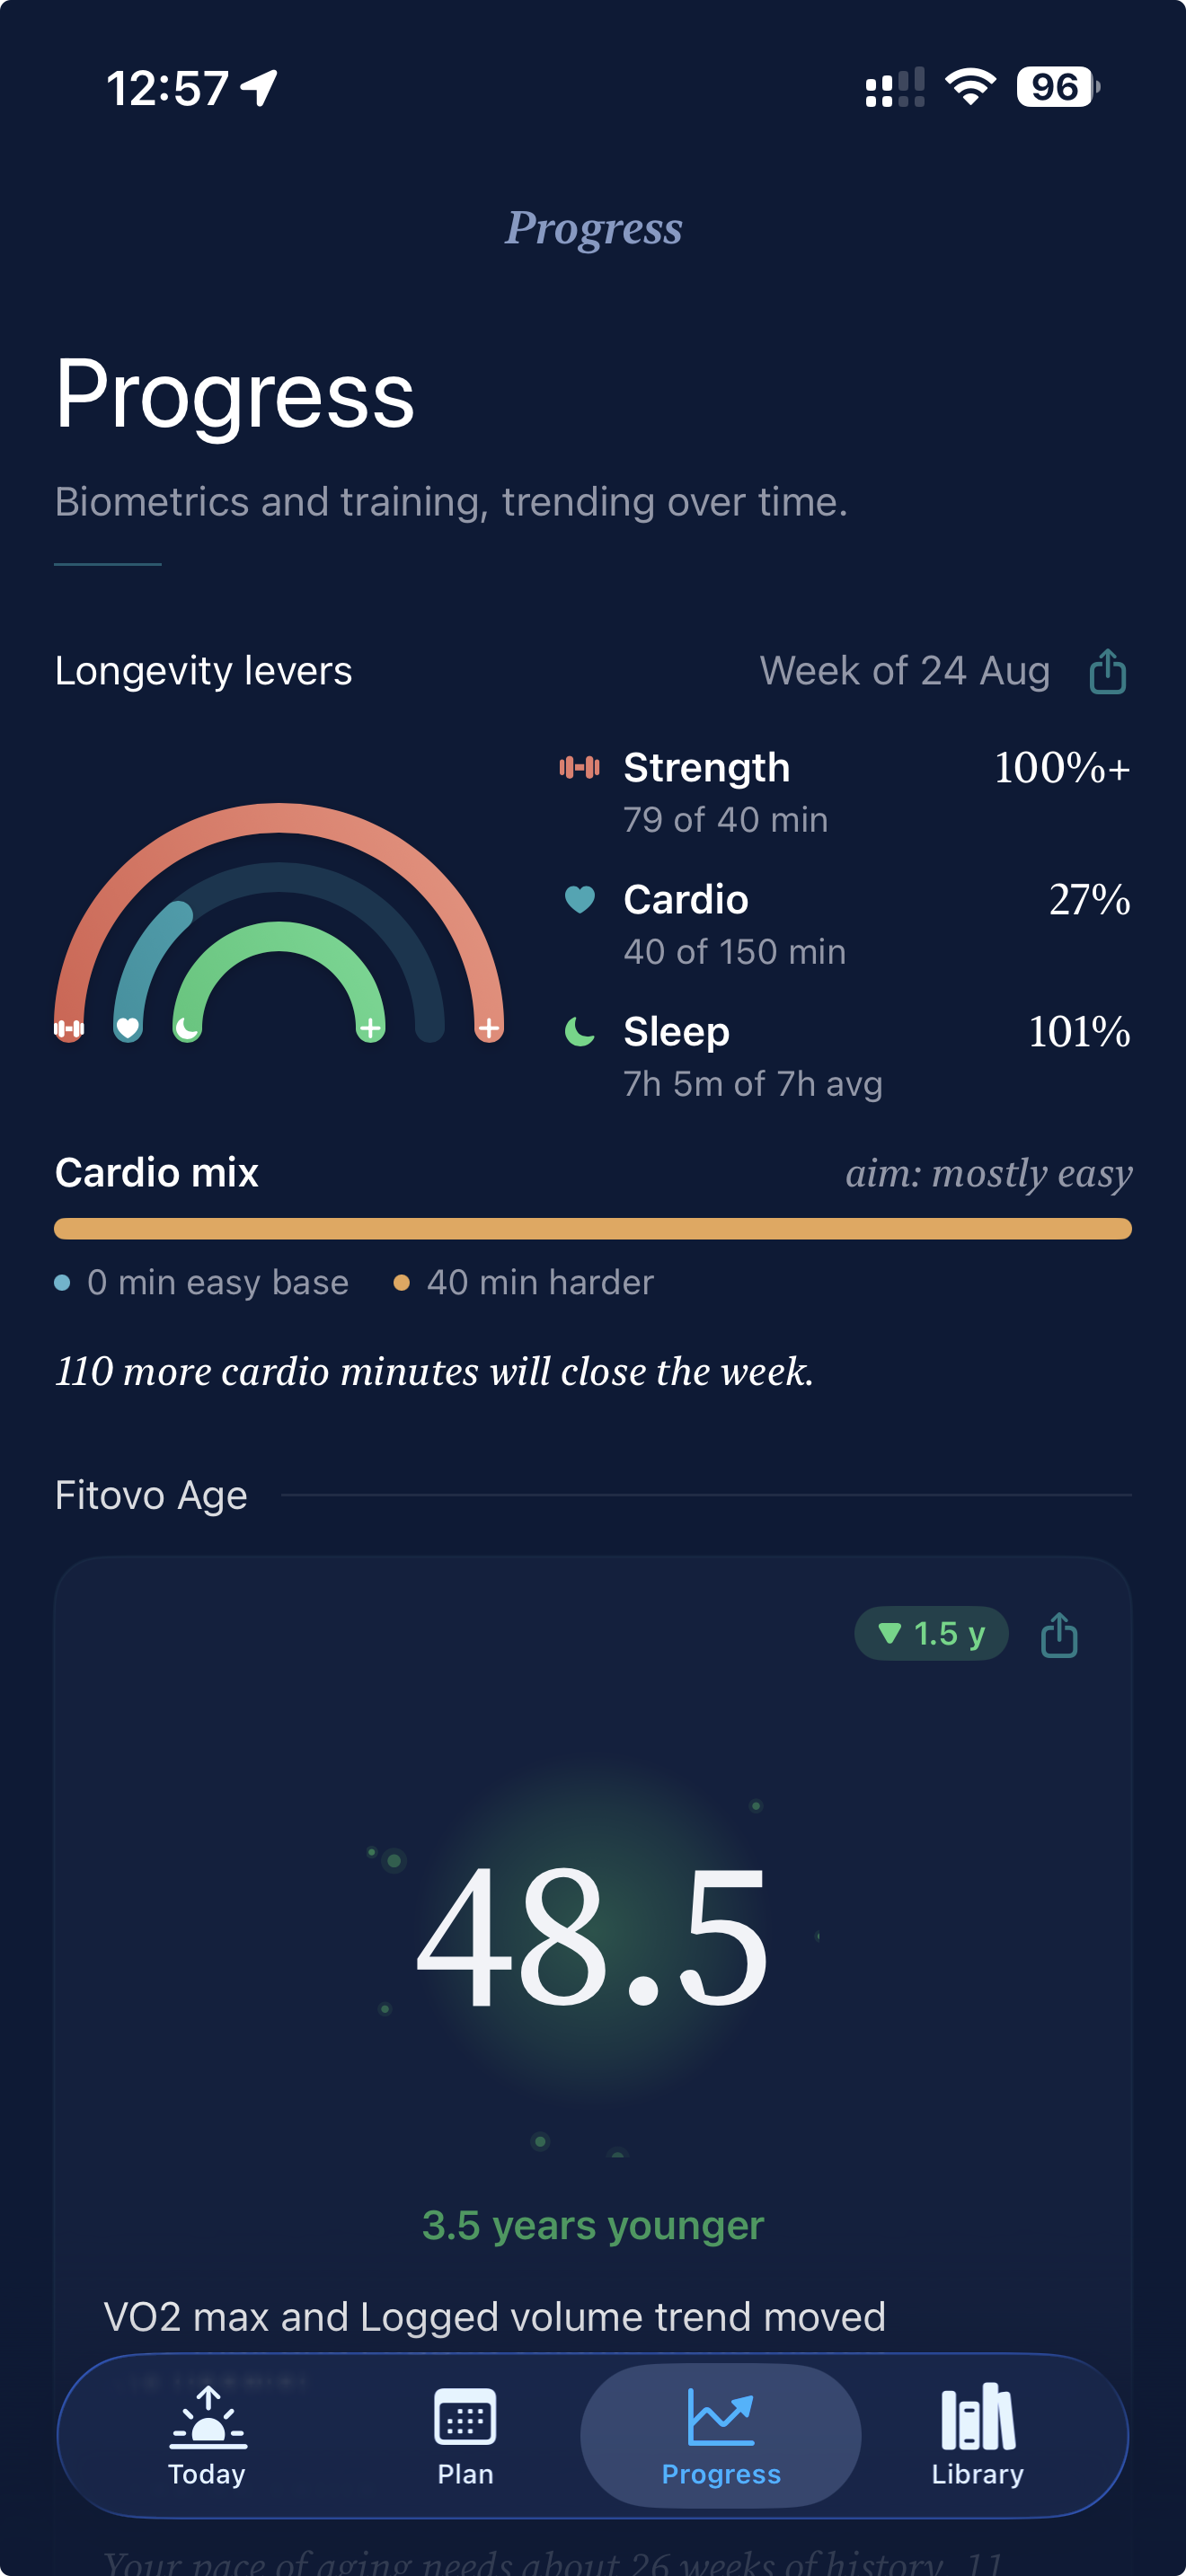
Task: Tap the dumbbell marker on strength arc
Action: pos(69,1028)
